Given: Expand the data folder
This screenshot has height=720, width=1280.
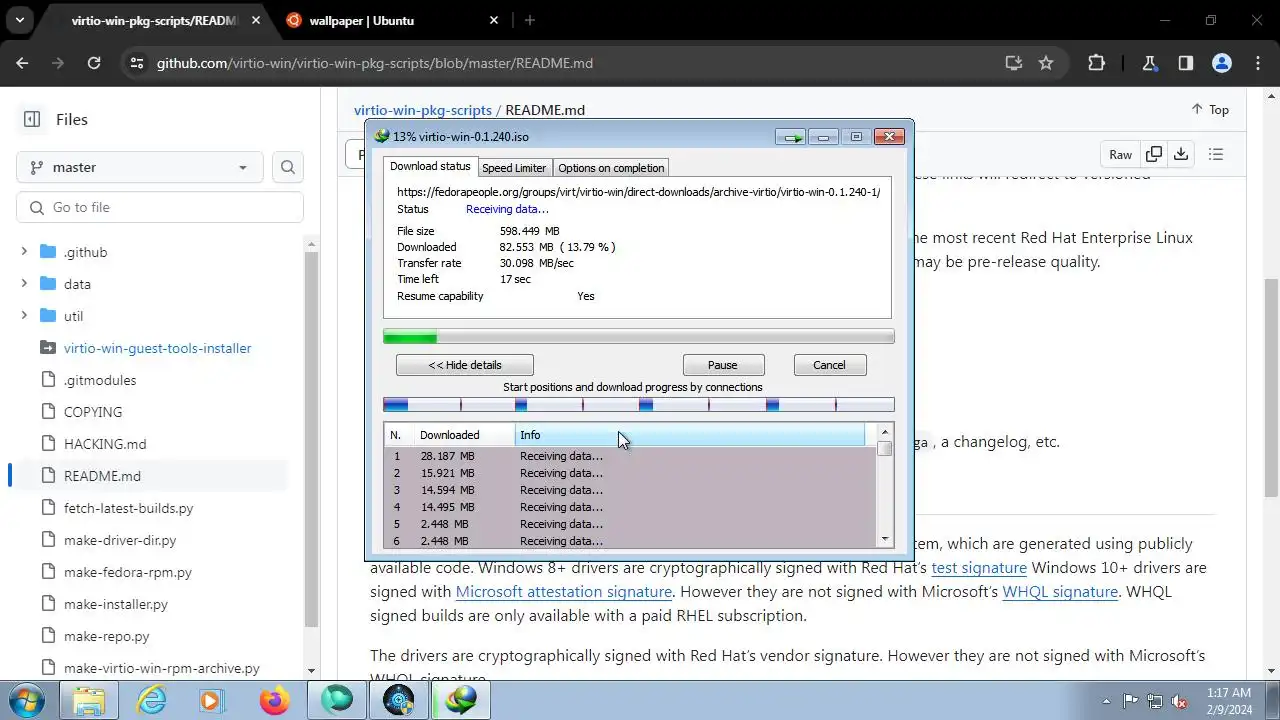Looking at the screenshot, I should 24,284.
